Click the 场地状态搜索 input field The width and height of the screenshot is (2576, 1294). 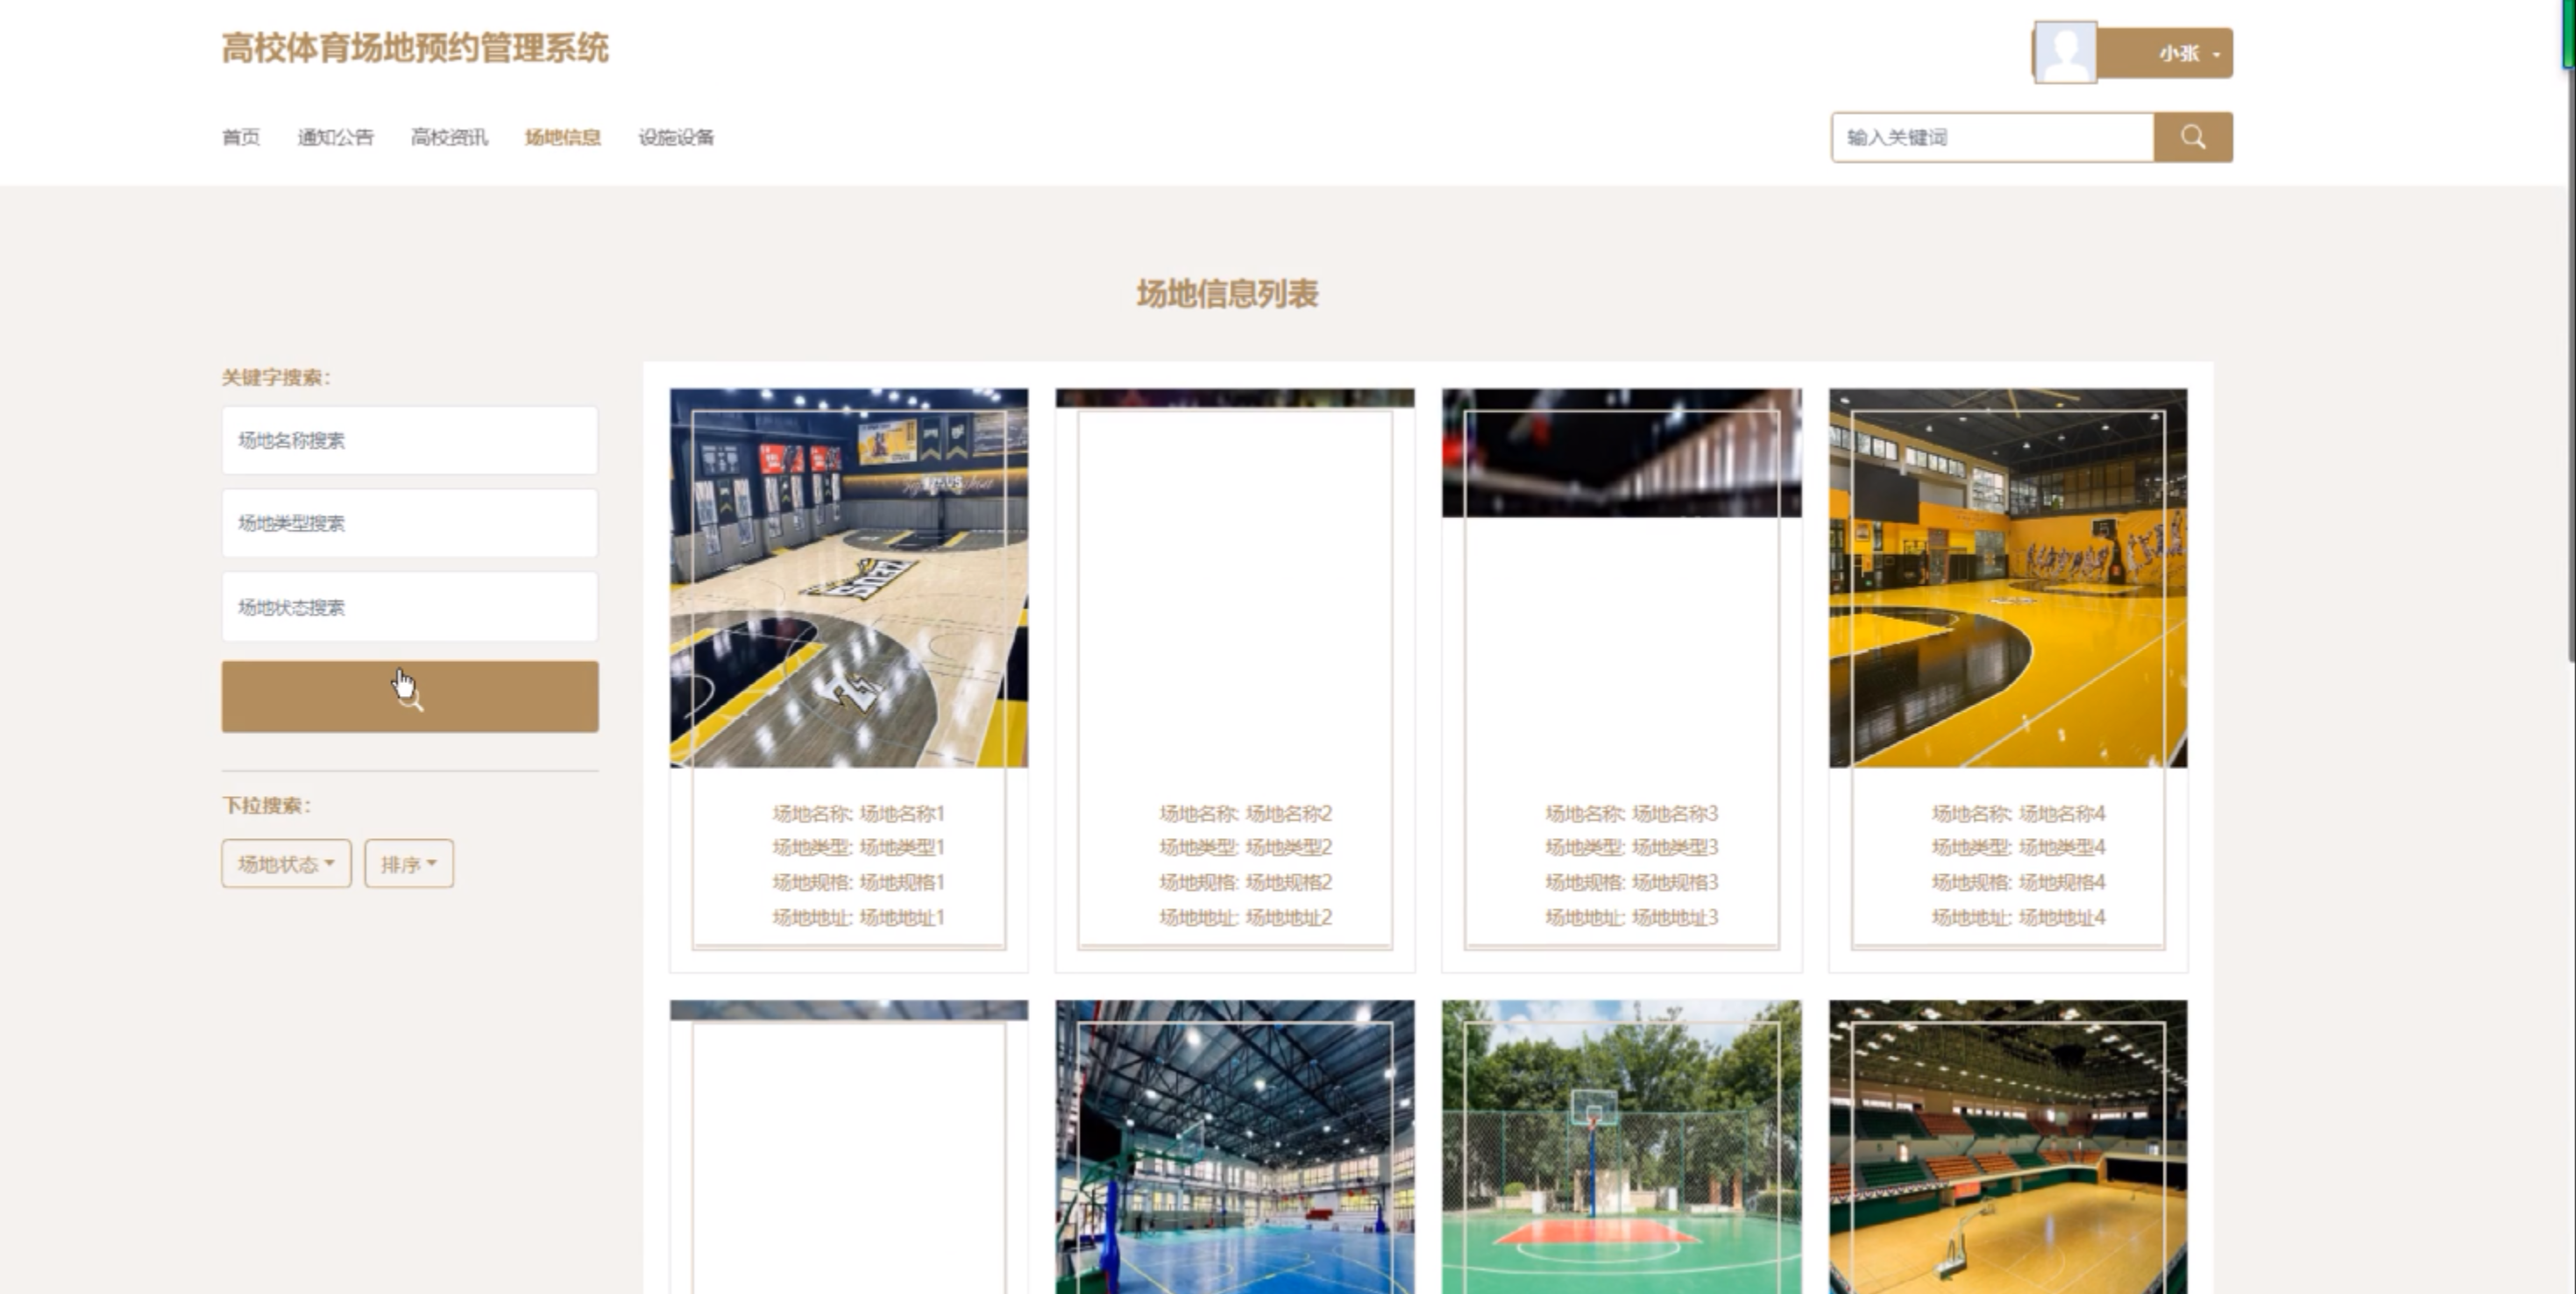(x=410, y=607)
